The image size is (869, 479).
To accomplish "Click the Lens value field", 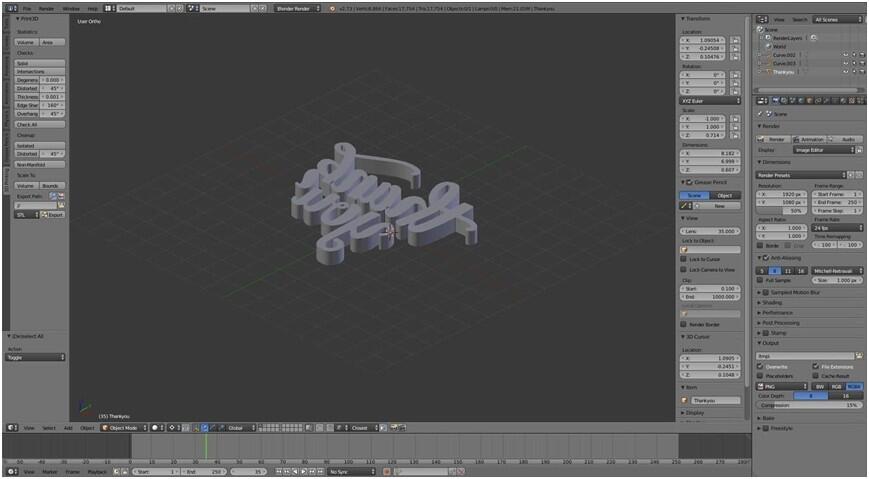I will pos(711,230).
